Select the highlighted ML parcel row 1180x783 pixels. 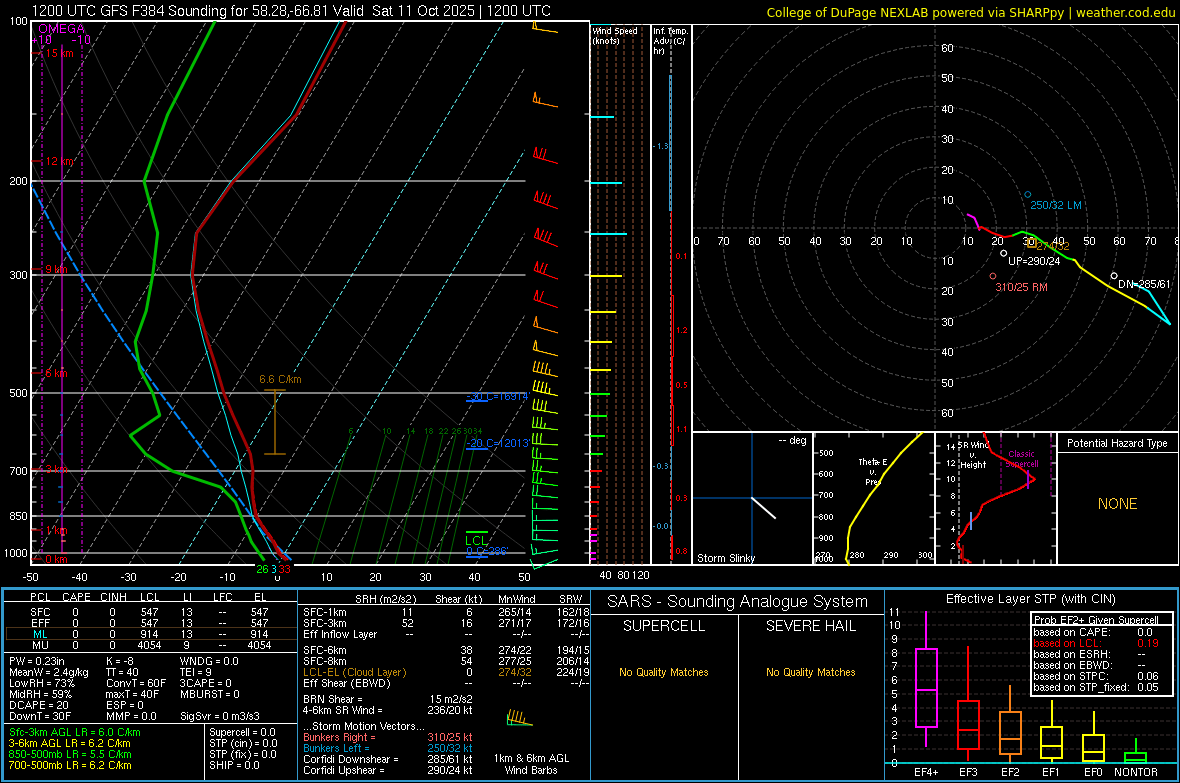(x=150, y=634)
